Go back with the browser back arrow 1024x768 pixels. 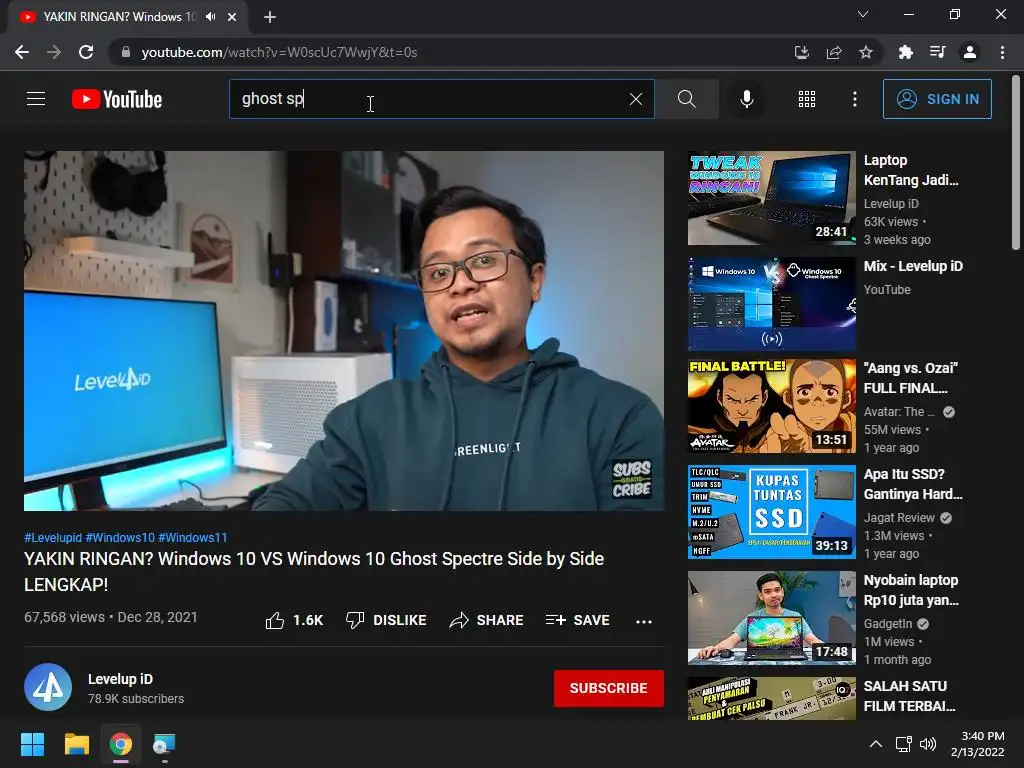pyautogui.click(x=22, y=52)
